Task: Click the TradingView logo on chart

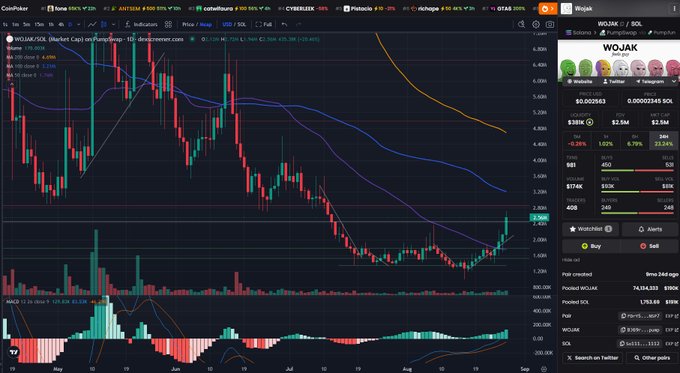Action: [x=14, y=352]
